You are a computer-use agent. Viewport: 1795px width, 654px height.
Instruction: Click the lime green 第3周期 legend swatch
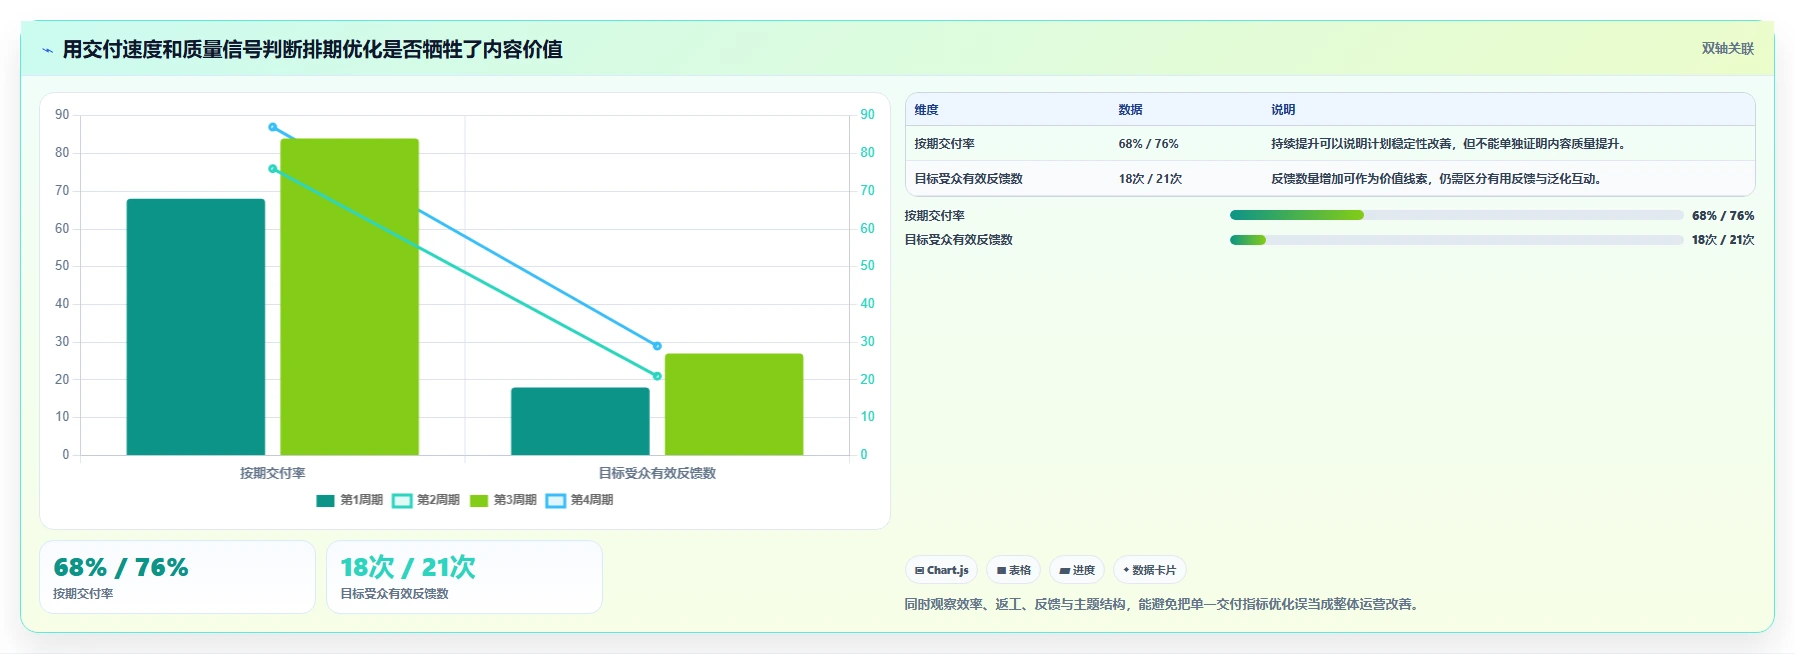click(479, 501)
